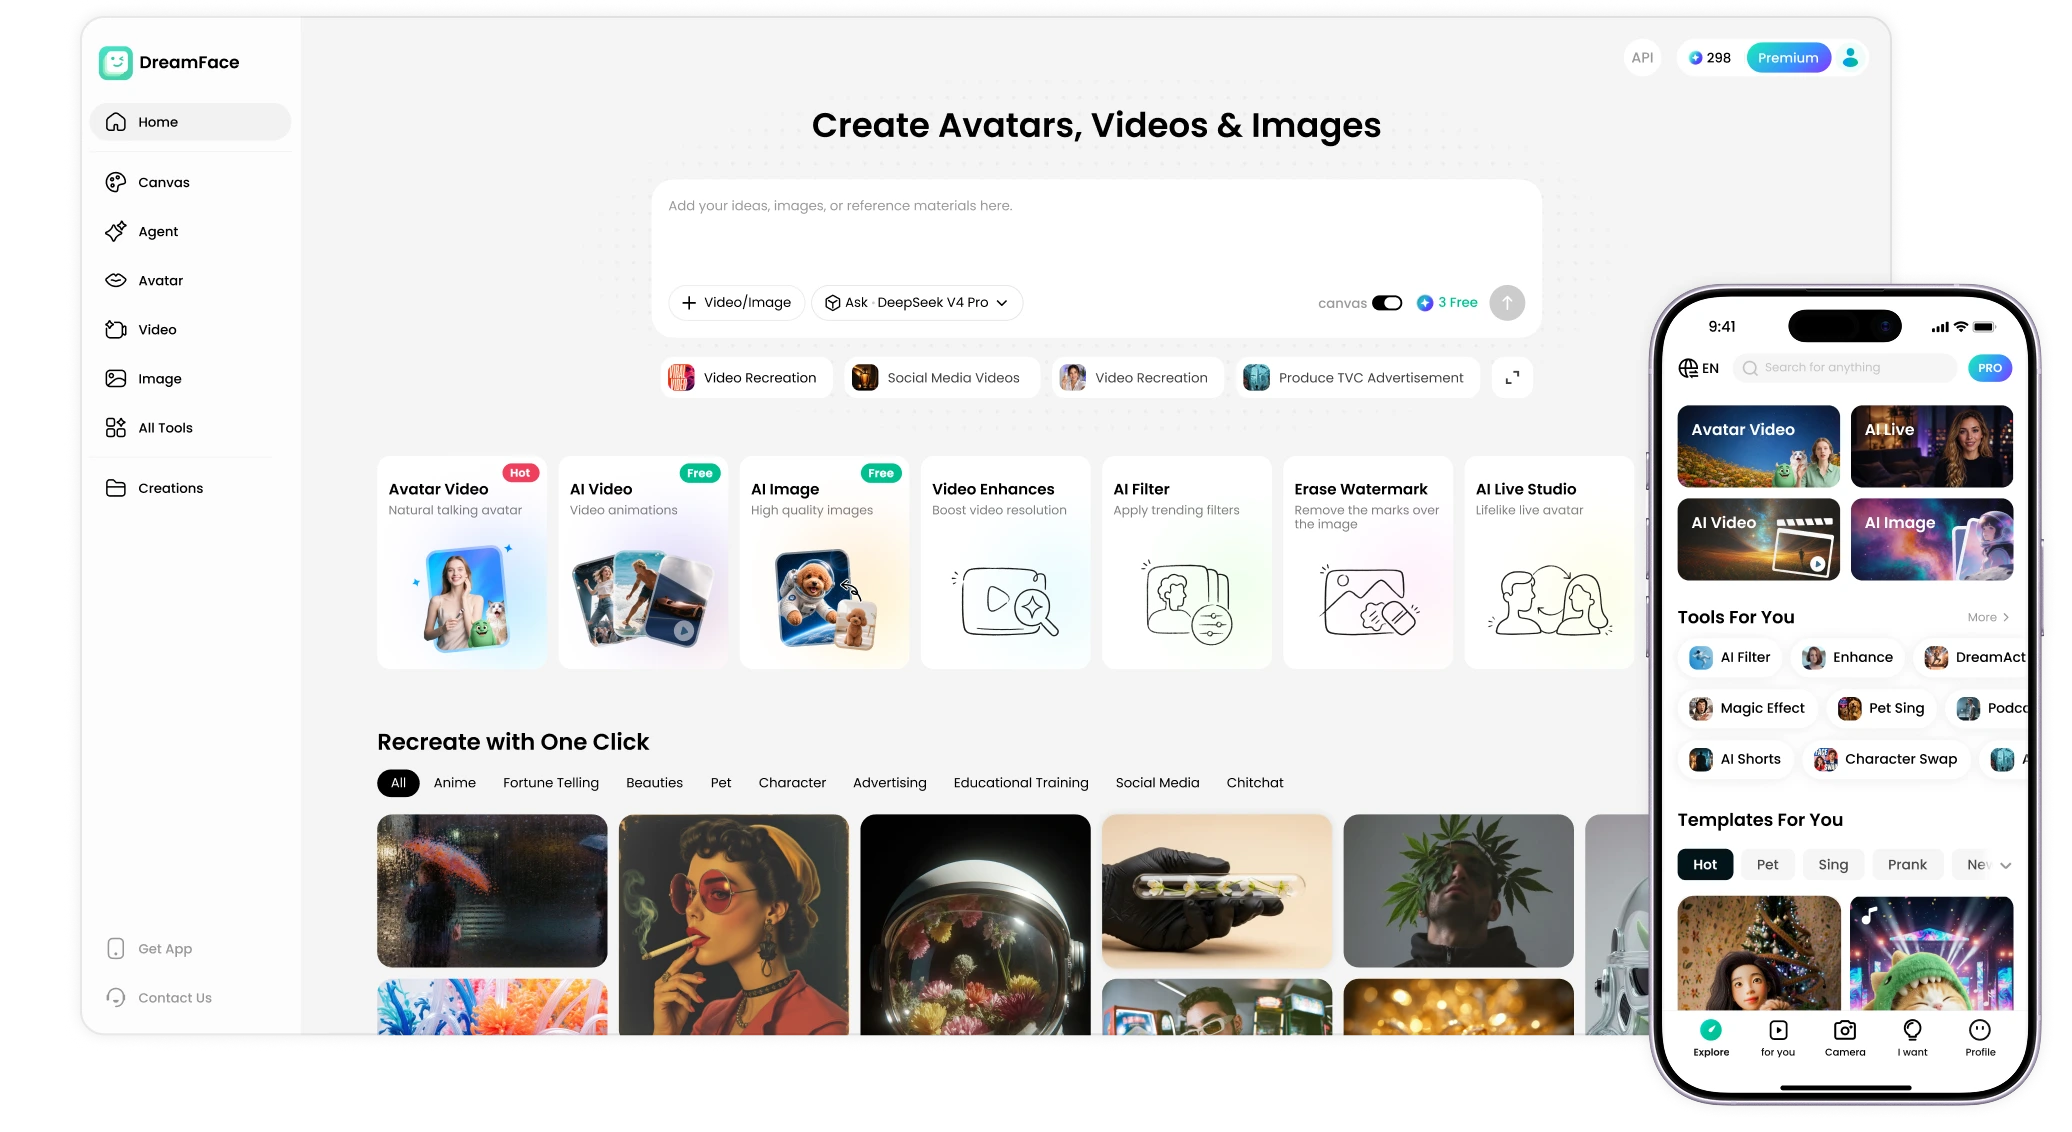Open the Erase Watermark tool card
Screen dimensions: 2072x1132
coord(1368,562)
